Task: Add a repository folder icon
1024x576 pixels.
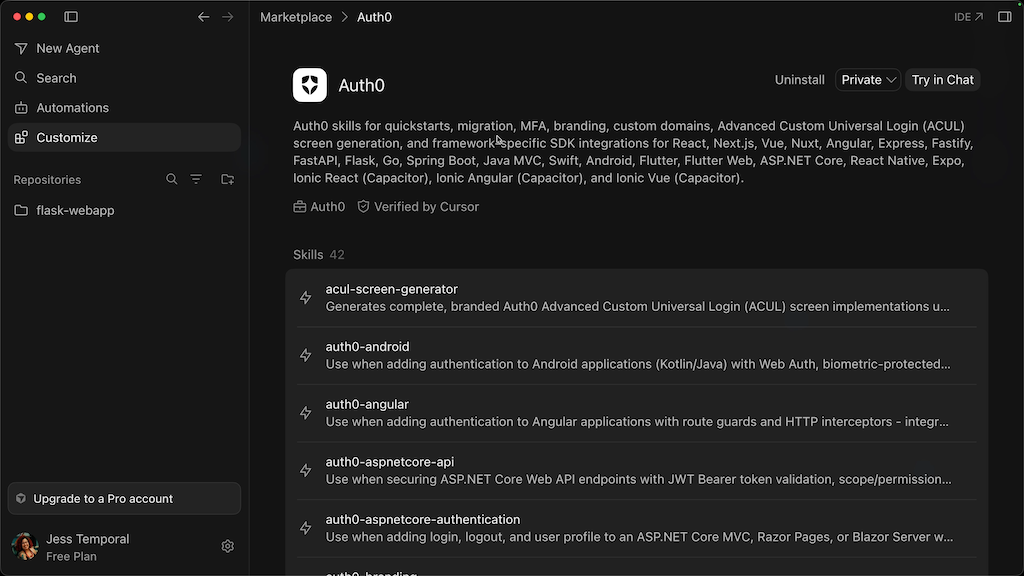Action: coord(227,179)
